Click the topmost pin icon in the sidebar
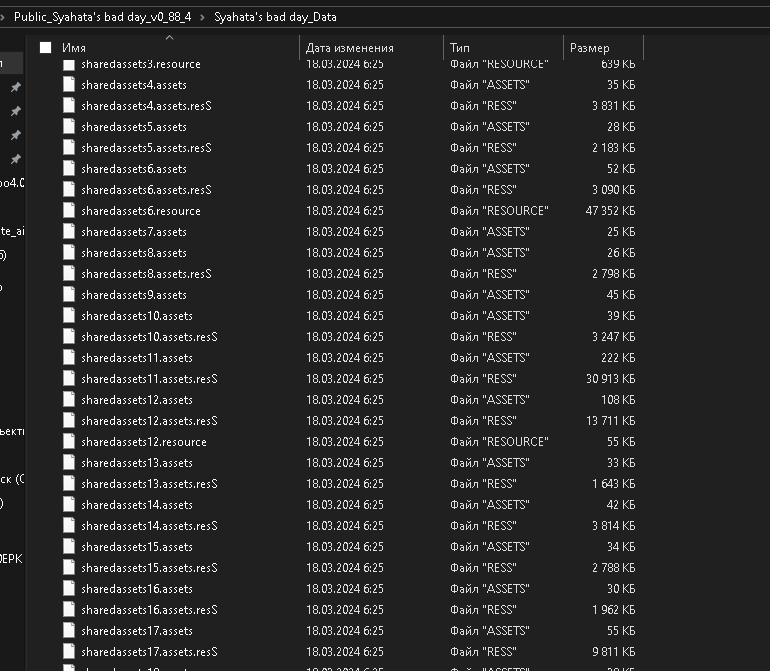Screen dimensions: 770x671 tap(15, 87)
